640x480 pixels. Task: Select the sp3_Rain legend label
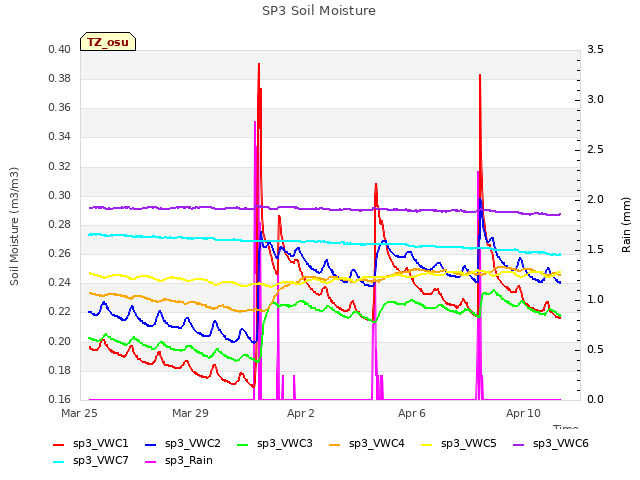click(x=189, y=461)
